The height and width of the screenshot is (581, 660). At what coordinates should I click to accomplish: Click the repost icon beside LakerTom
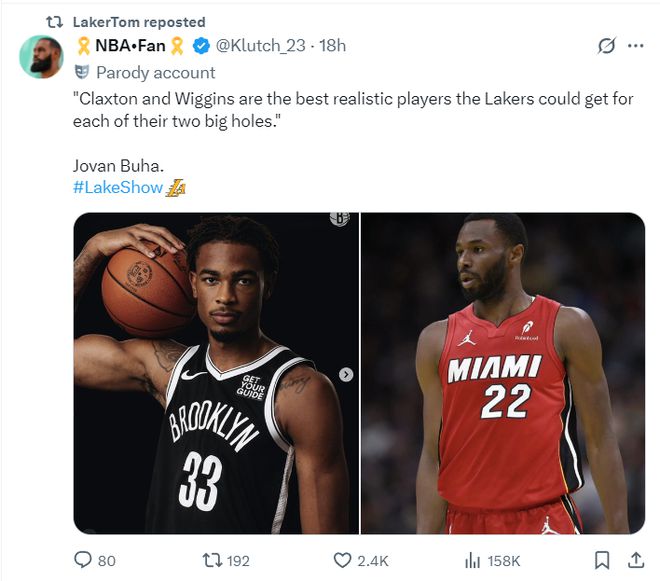click(55, 21)
